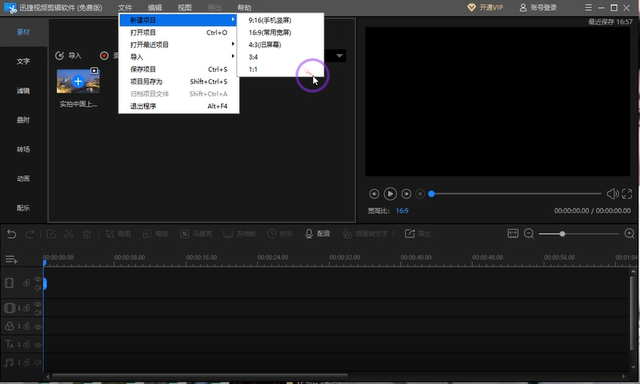Toggle mute speaker on music track

(38, 362)
